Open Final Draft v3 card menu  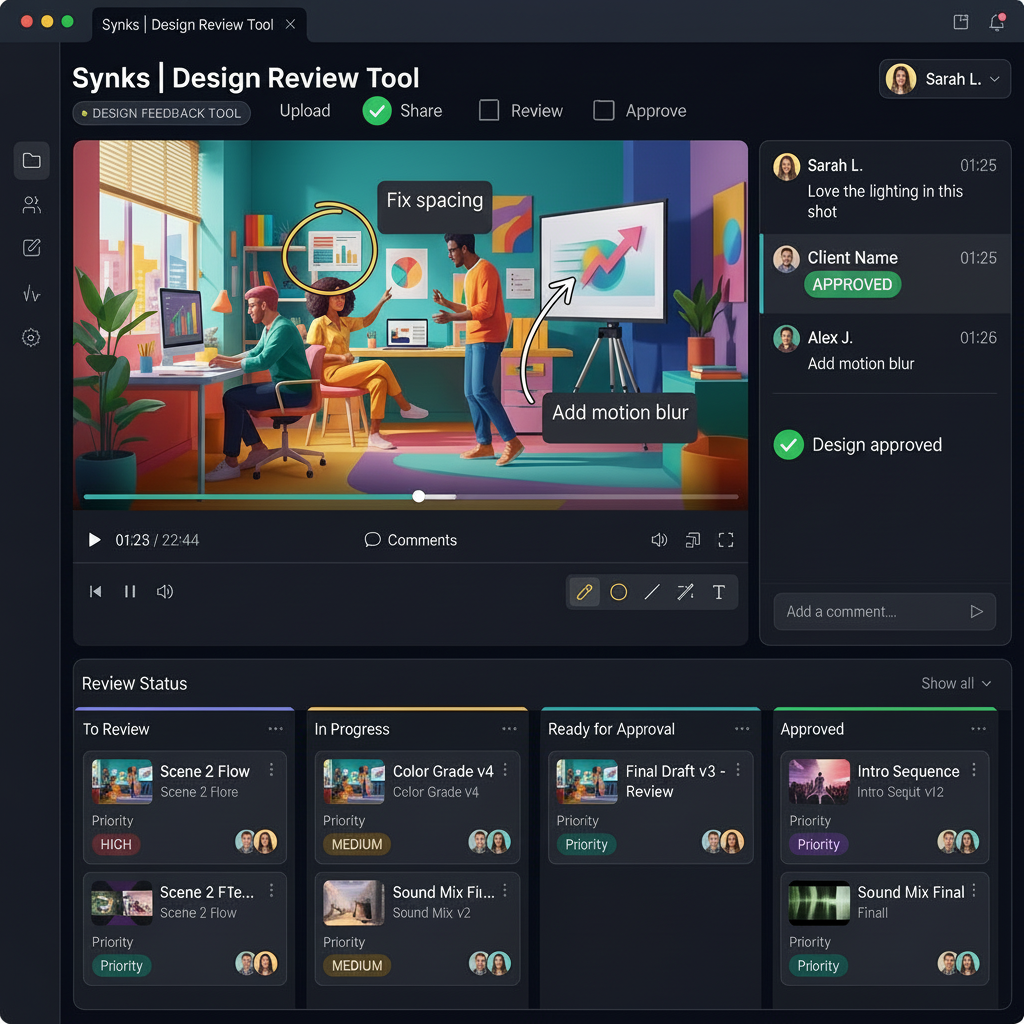(738, 771)
